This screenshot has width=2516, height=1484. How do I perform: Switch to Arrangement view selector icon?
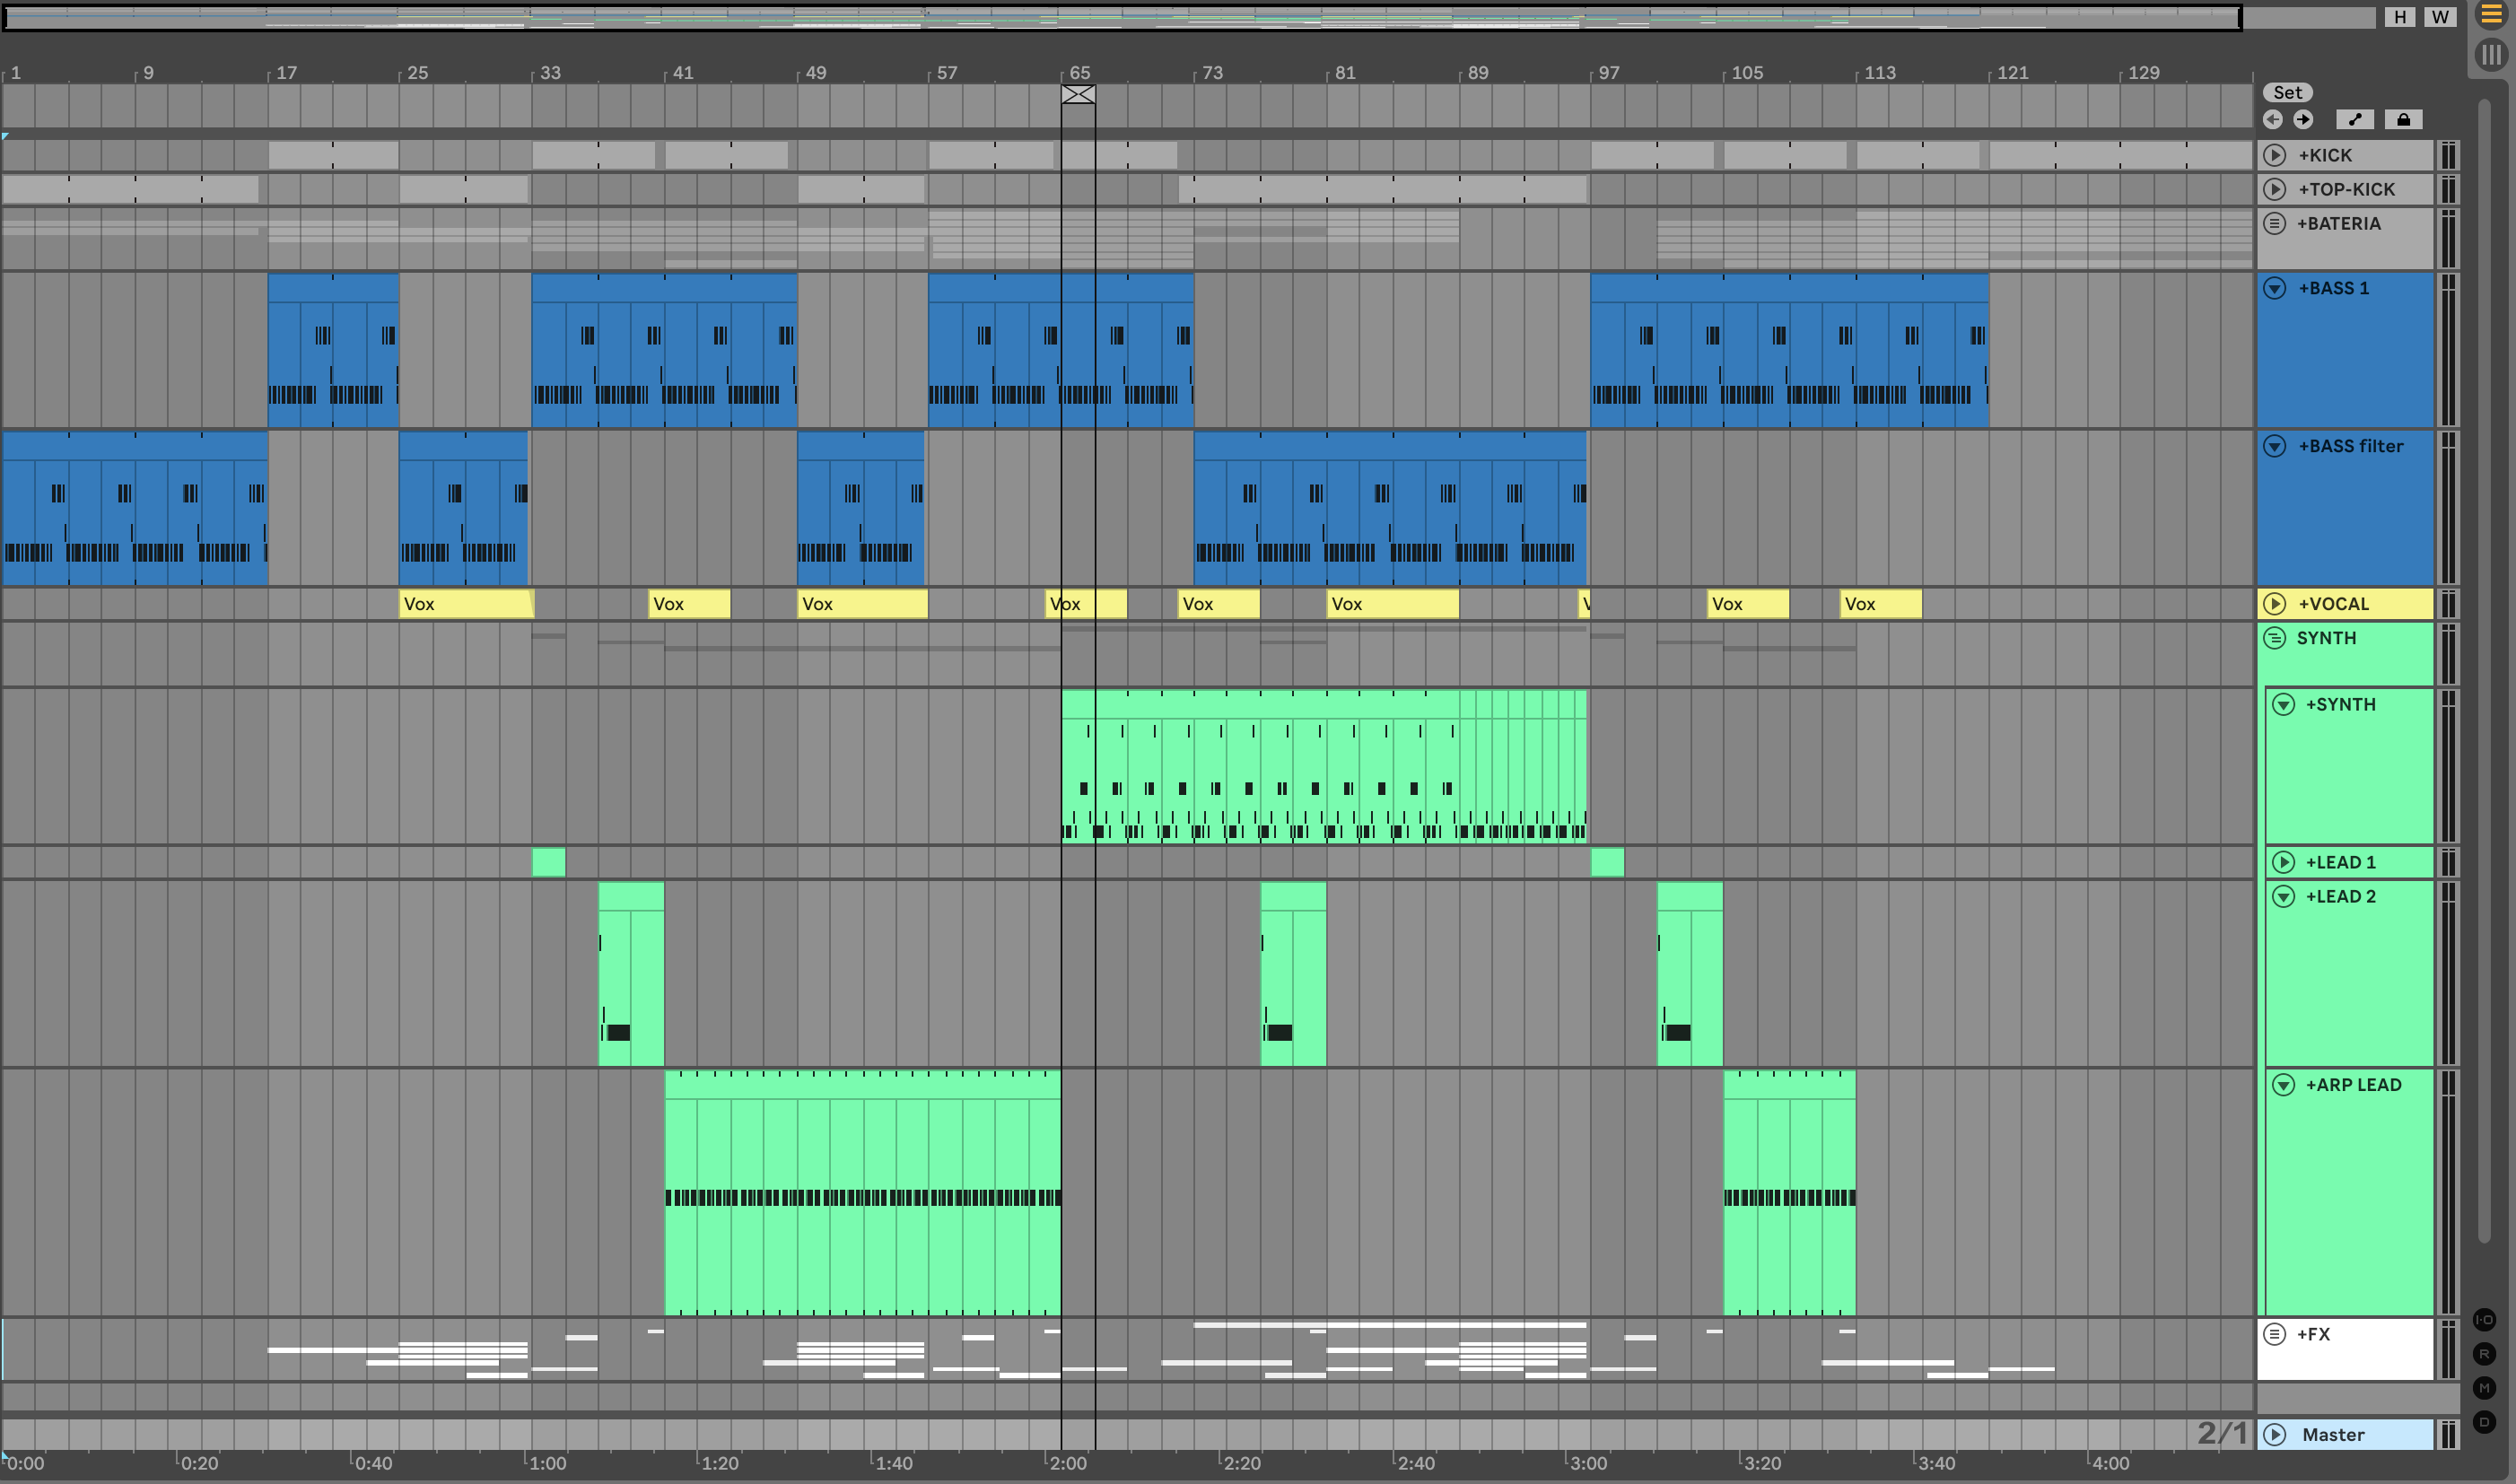(2491, 15)
